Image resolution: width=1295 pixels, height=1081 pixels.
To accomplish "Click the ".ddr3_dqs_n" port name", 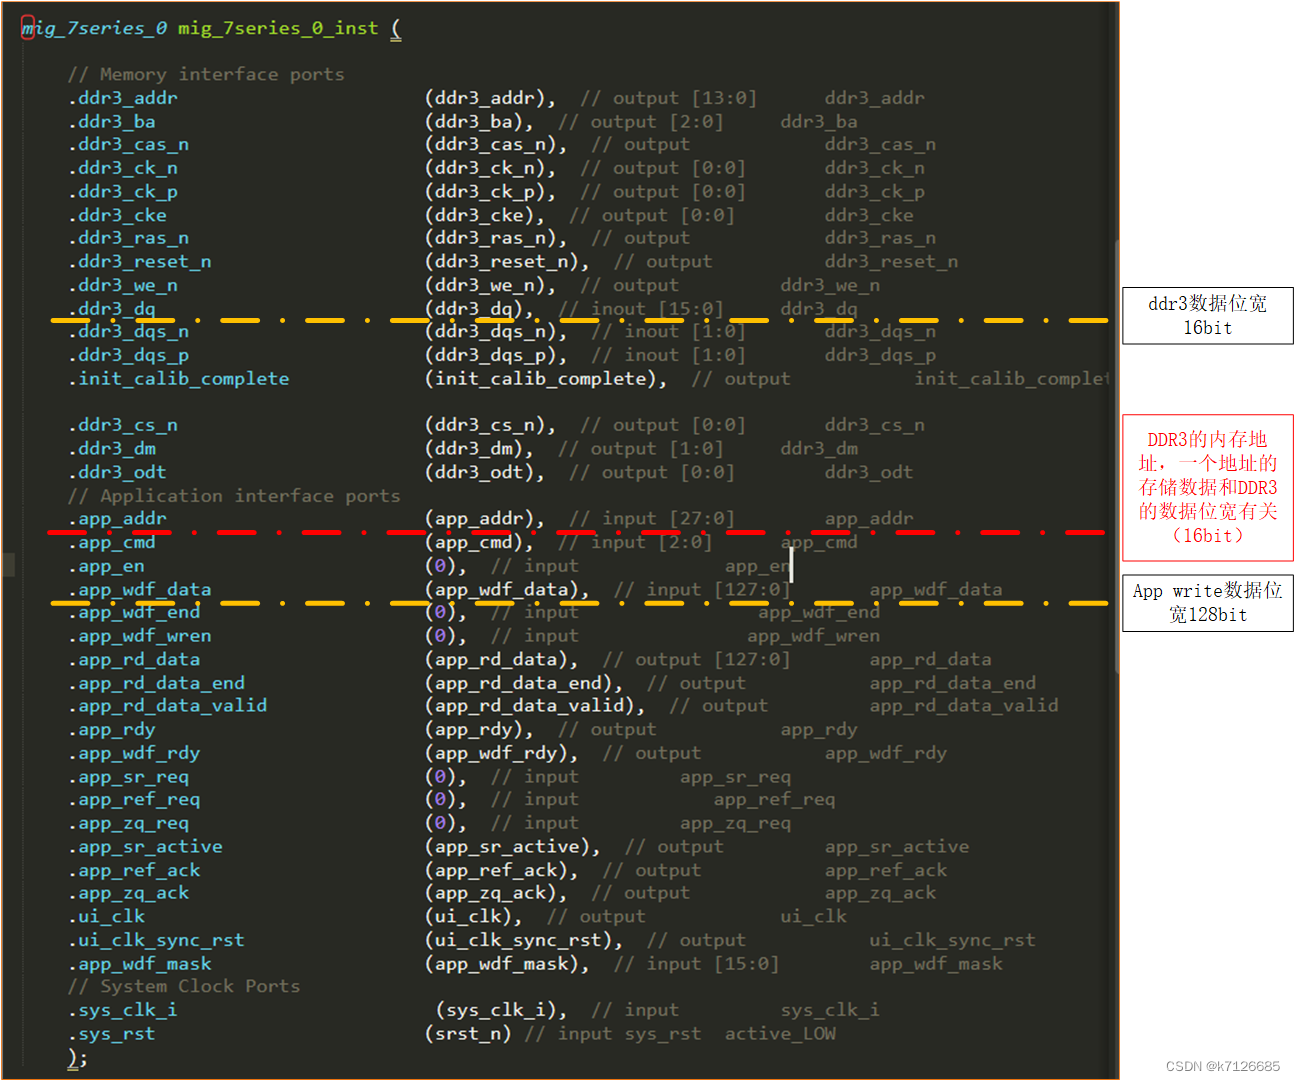I will coord(128,332).
